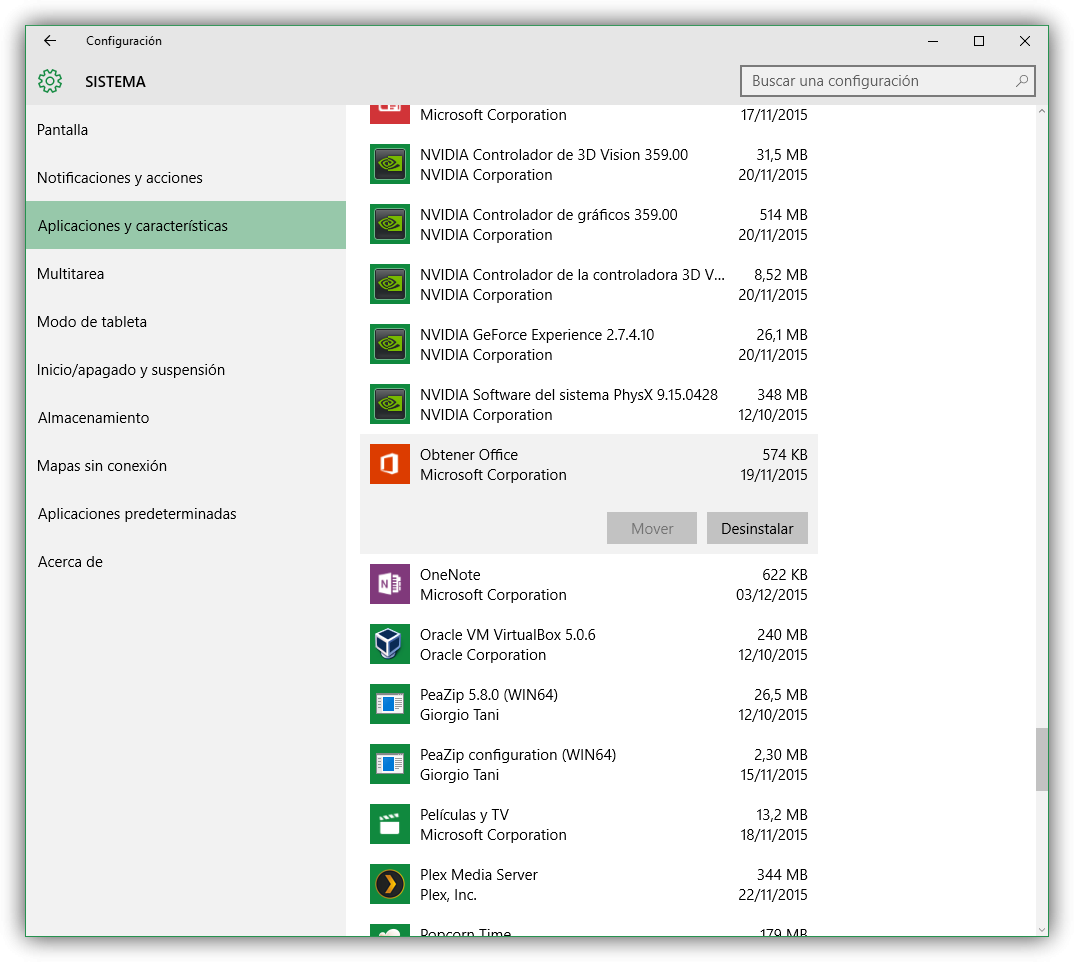Click the 240 MB VirtualBox size value
This screenshot has height=962, width=1074.
point(782,634)
